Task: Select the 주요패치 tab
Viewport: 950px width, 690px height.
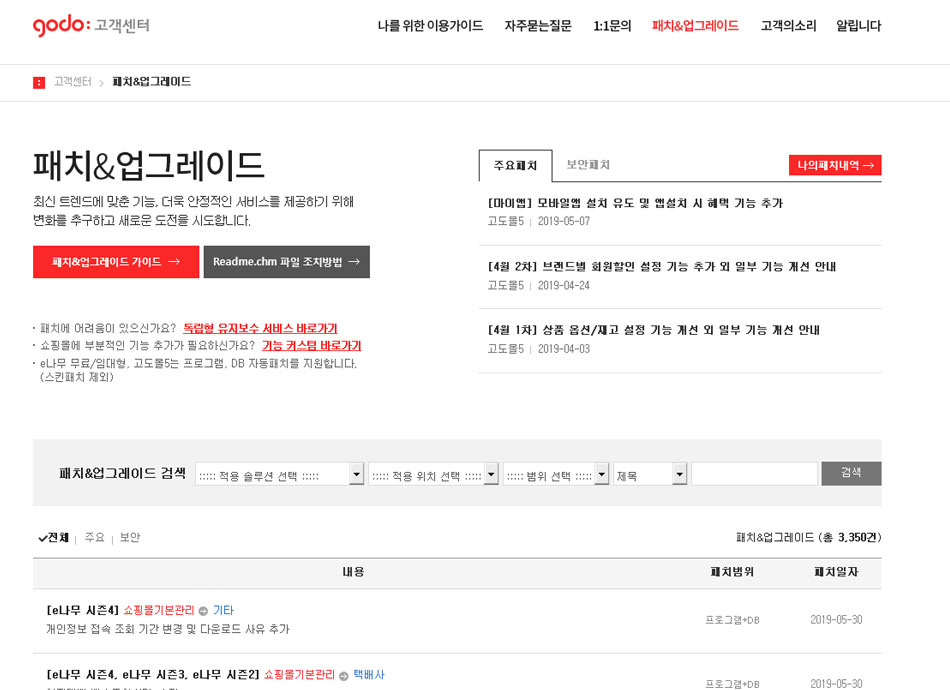Action: [x=515, y=166]
